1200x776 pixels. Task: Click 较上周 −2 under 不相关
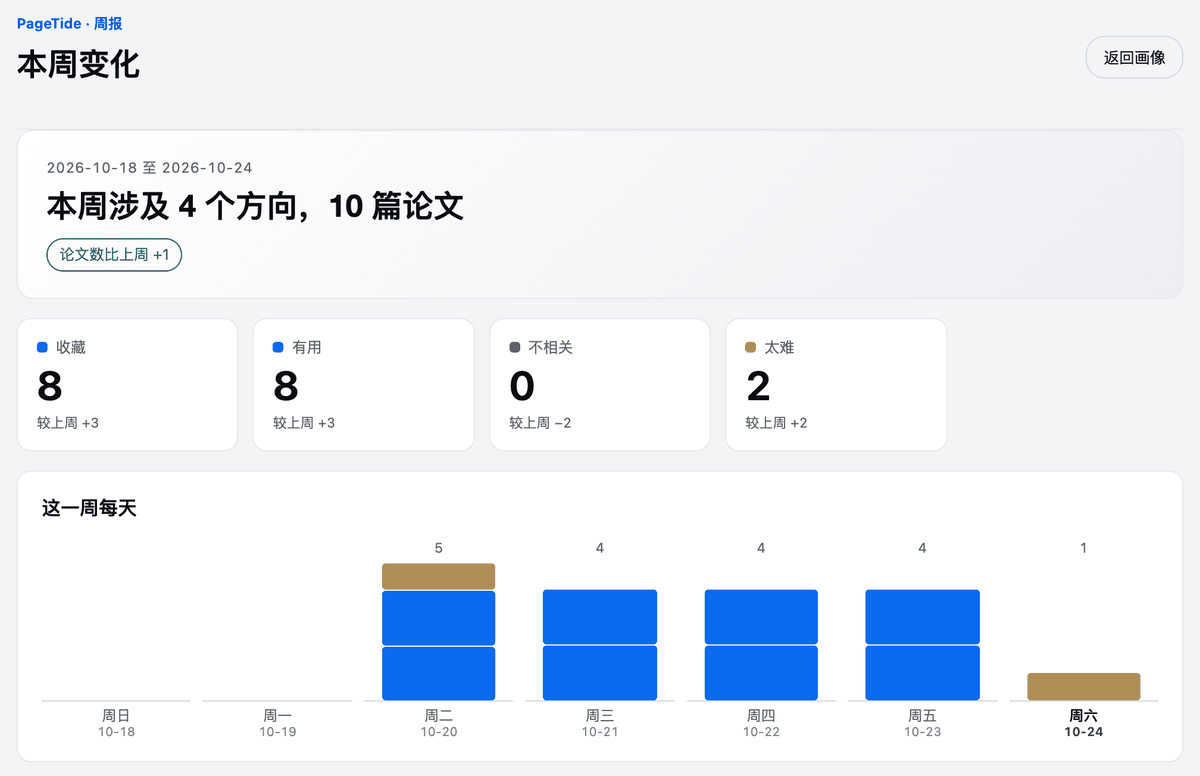tap(540, 423)
